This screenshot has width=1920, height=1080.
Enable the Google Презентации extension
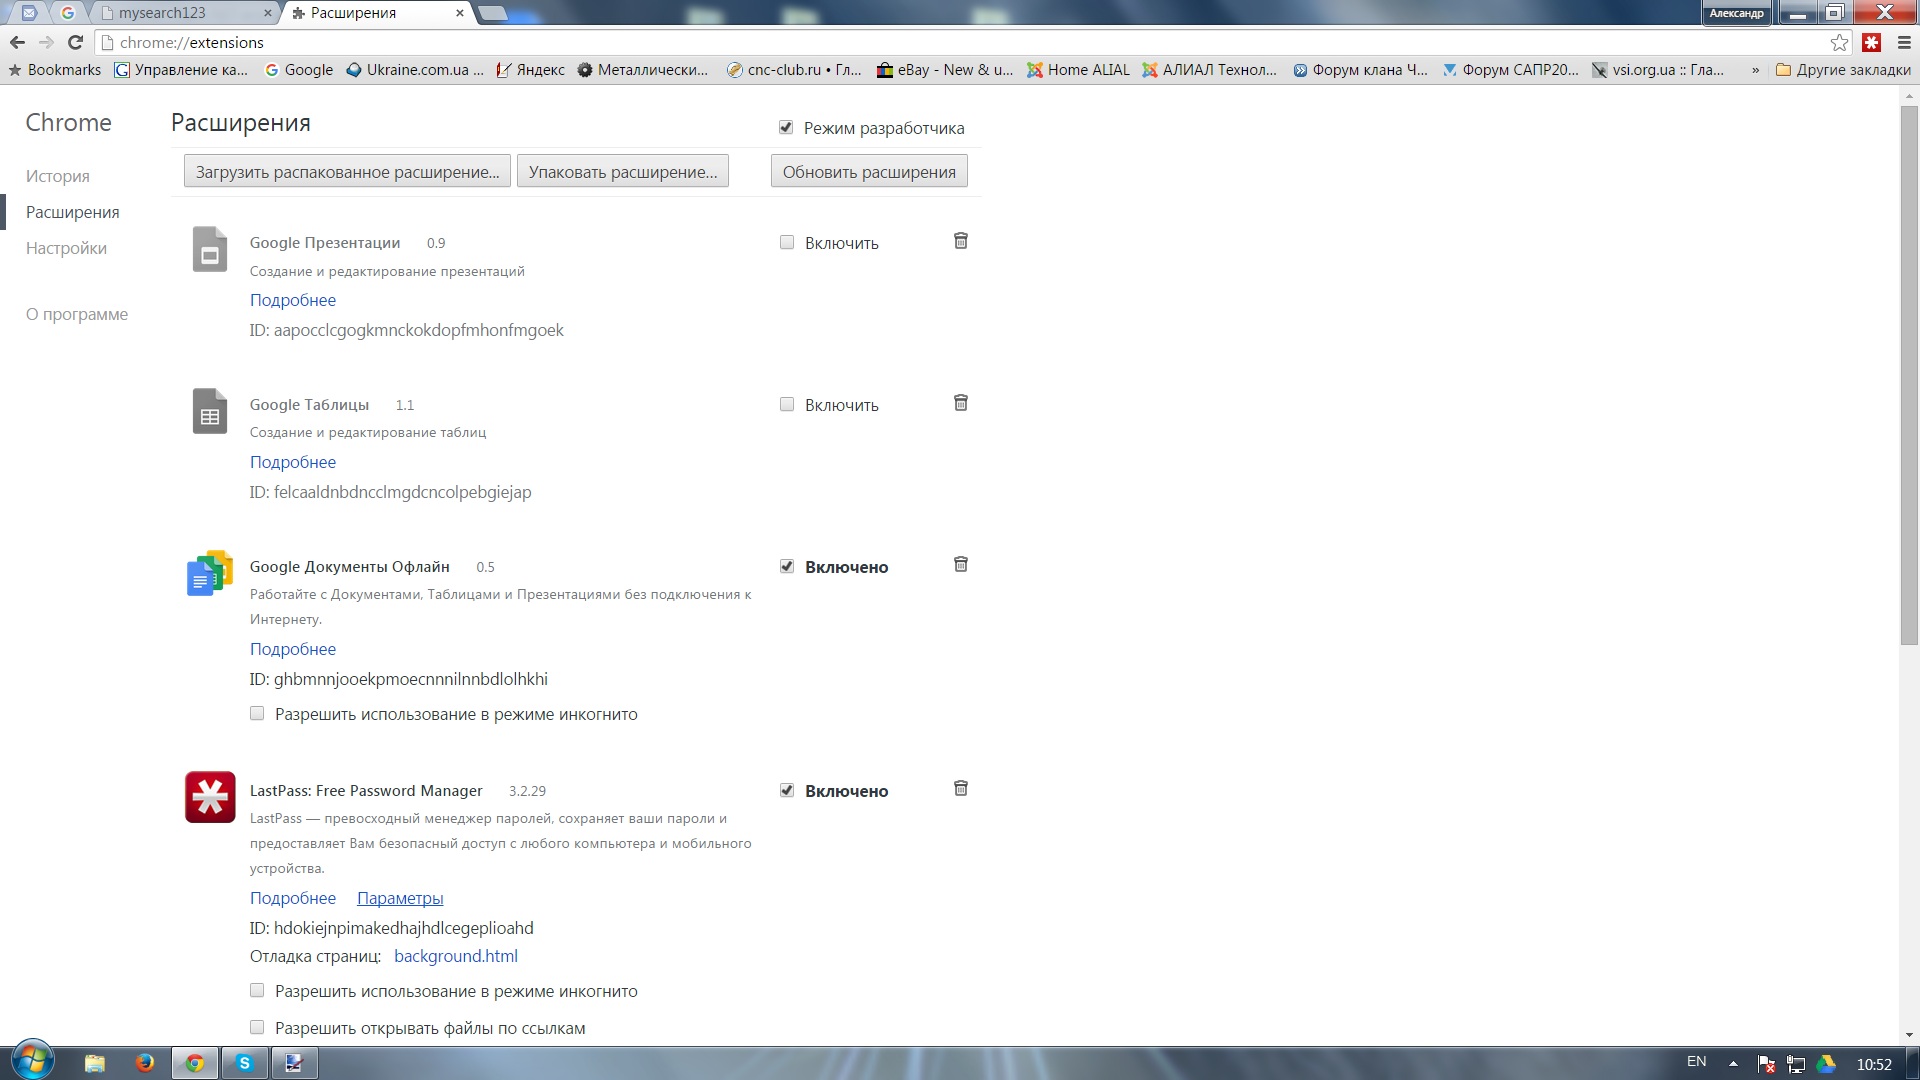coord(787,243)
